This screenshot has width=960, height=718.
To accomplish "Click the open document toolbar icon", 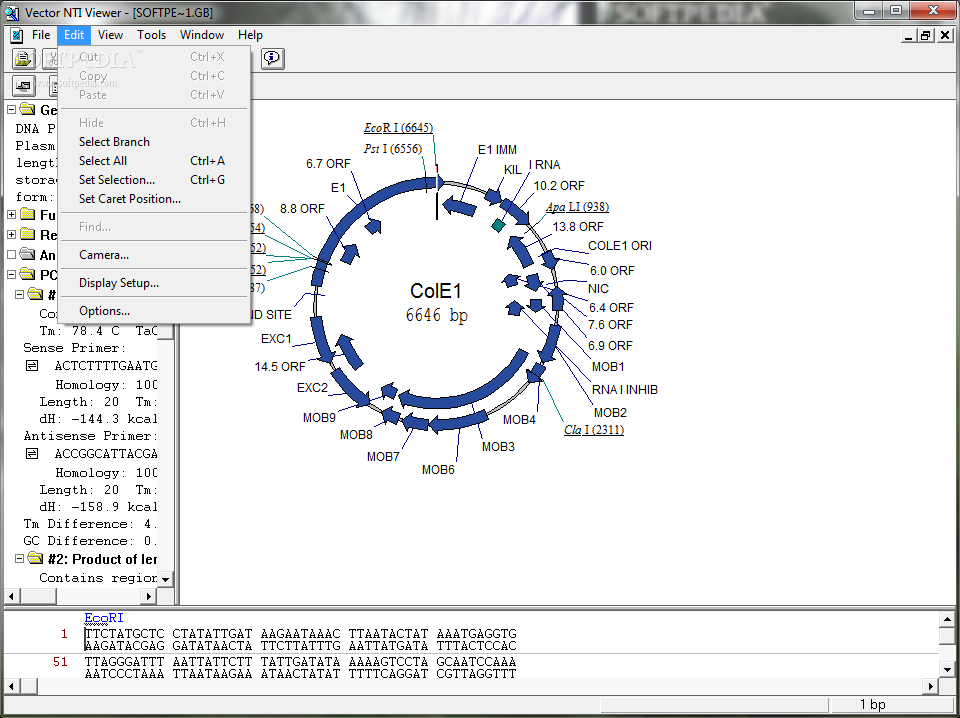I will click(x=23, y=58).
